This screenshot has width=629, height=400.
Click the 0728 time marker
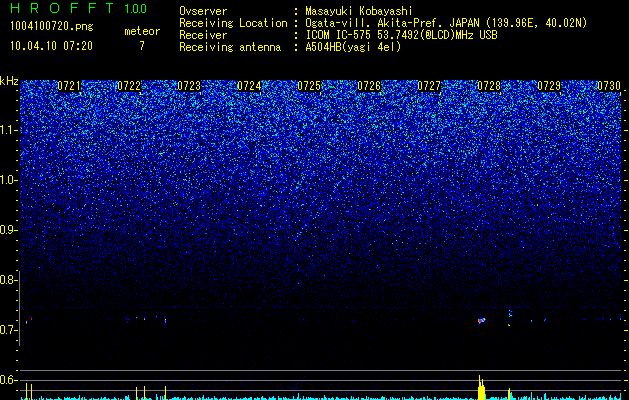489,86
